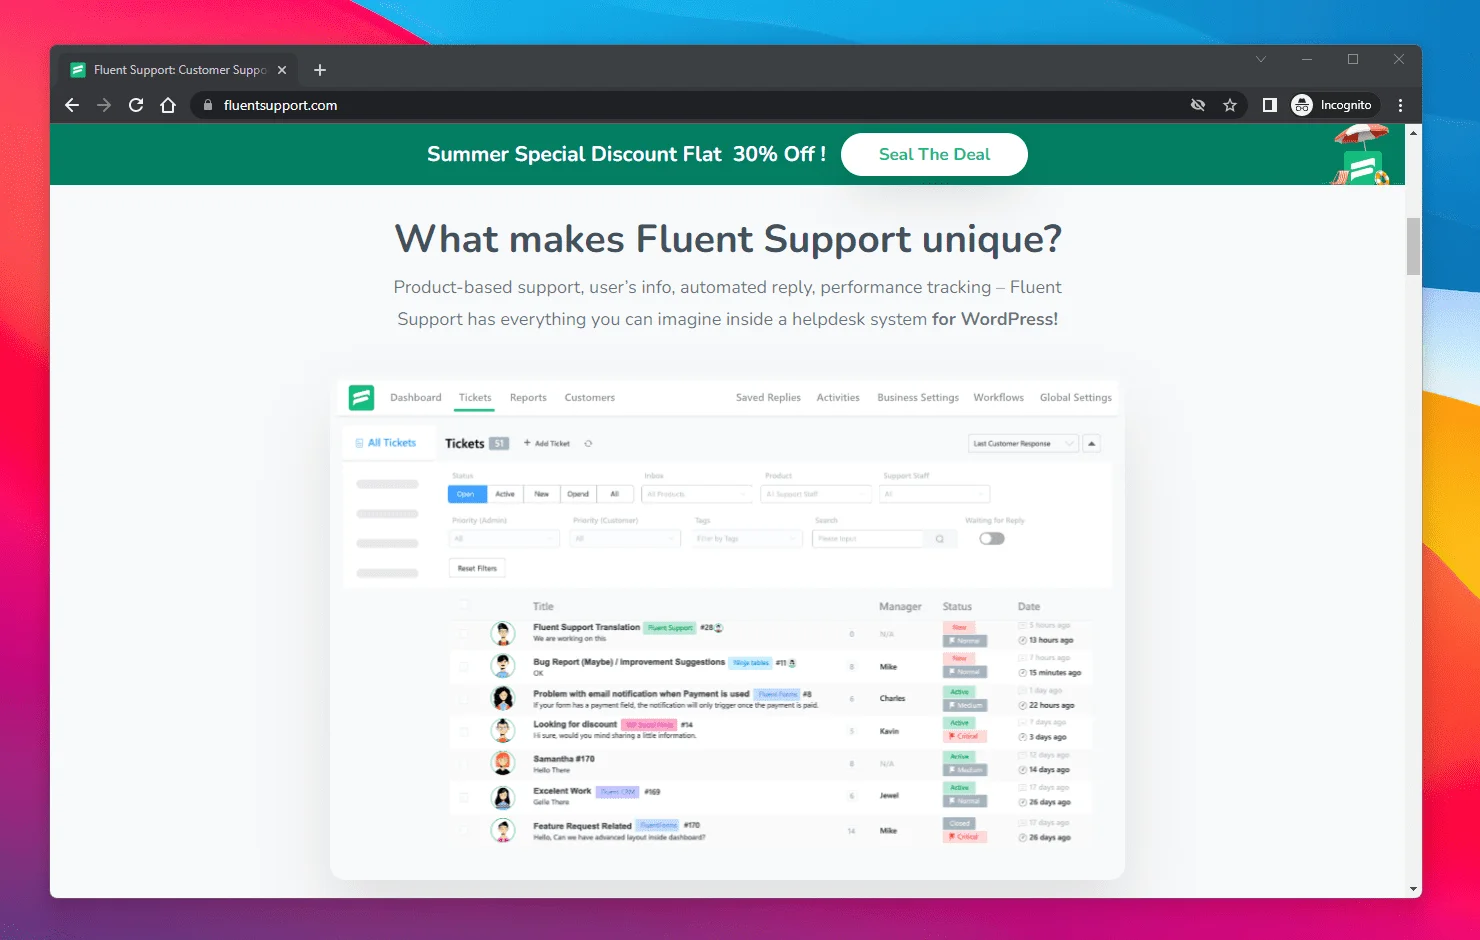
Task: Open the All Products inbox dropdown
Action: (x=696, y=493)
